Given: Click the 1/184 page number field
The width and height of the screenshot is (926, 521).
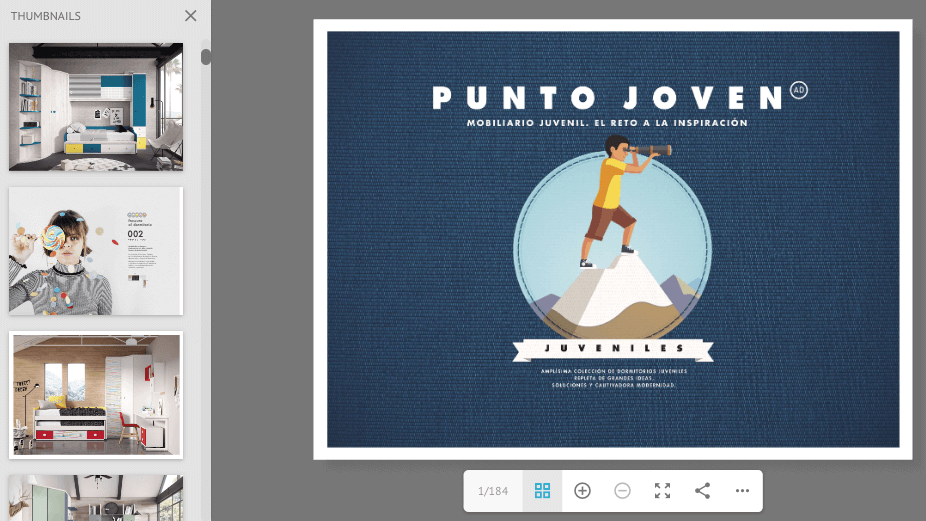Looking at the screenshot, I should [493, 491].
